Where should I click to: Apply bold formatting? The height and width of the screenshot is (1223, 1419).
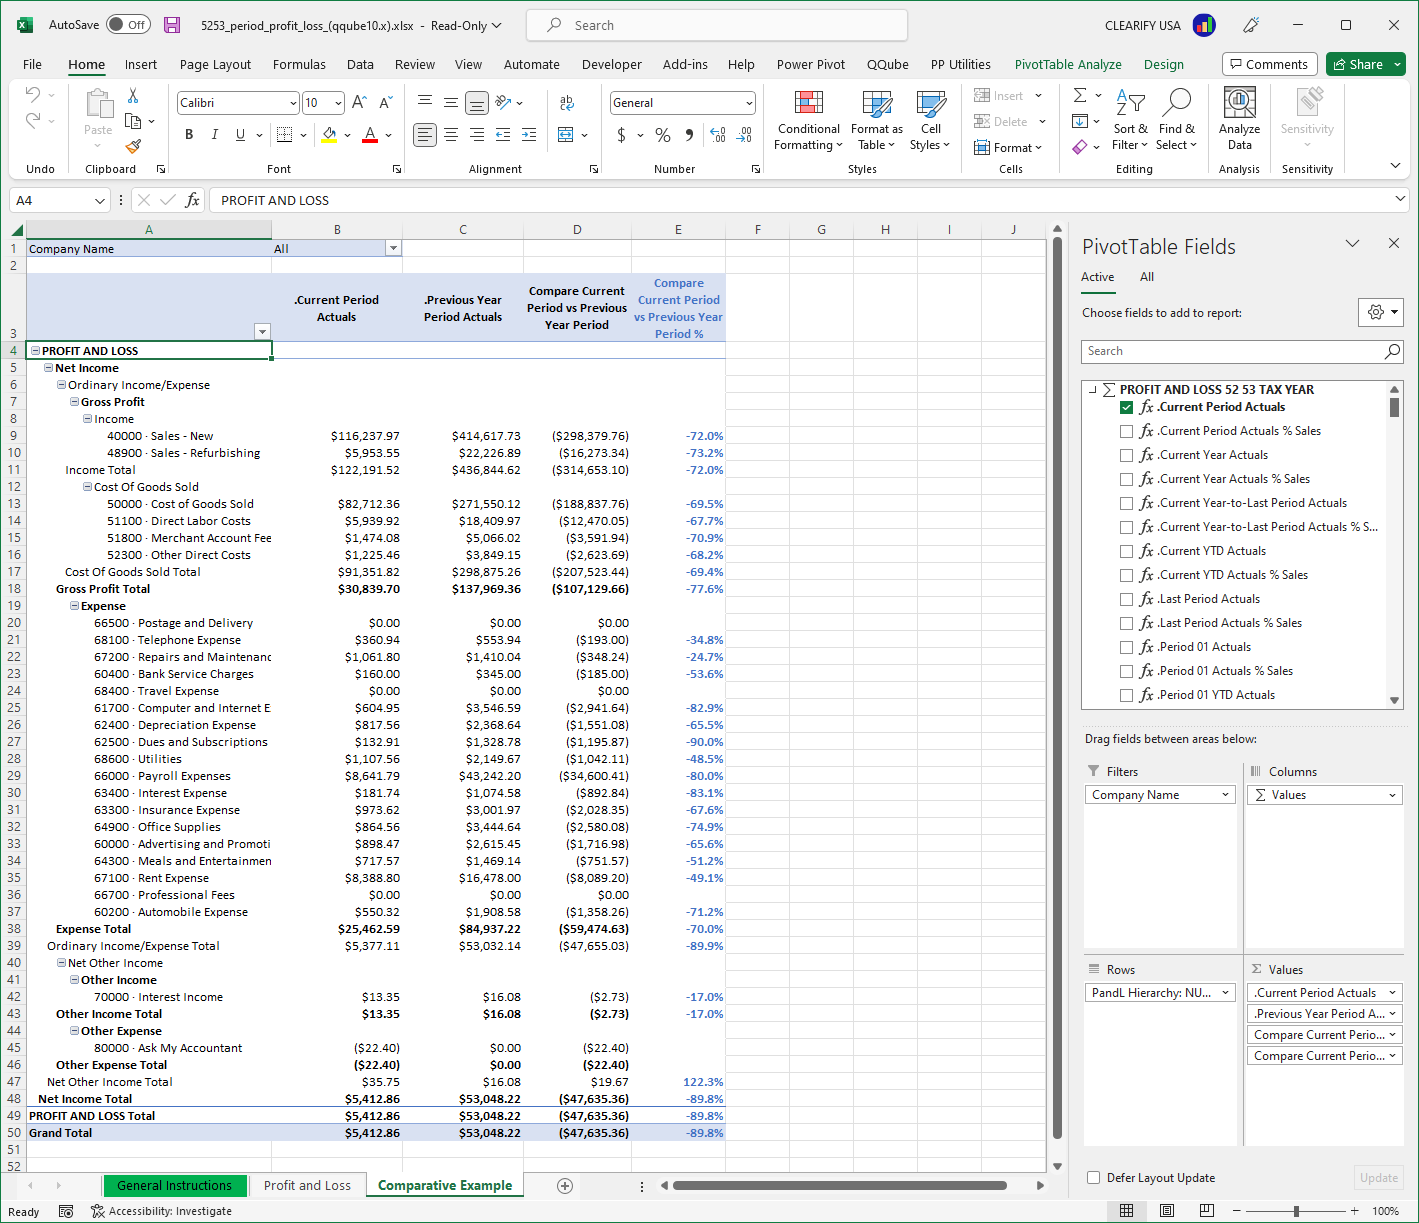[x=189, y=133]
